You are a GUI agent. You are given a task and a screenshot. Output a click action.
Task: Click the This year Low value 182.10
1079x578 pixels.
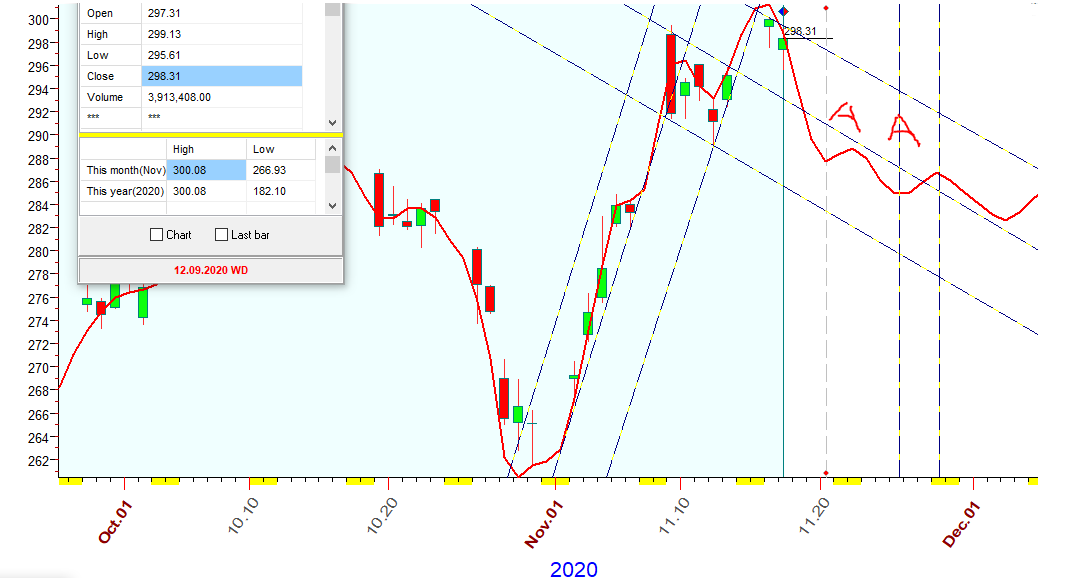[x=280, y=191]
